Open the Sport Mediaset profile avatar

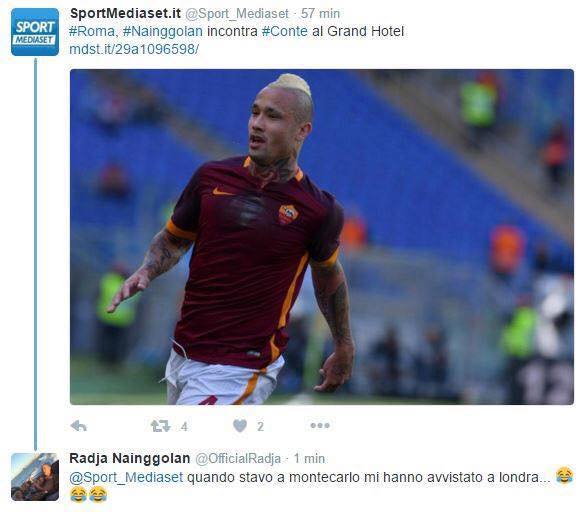35,32
